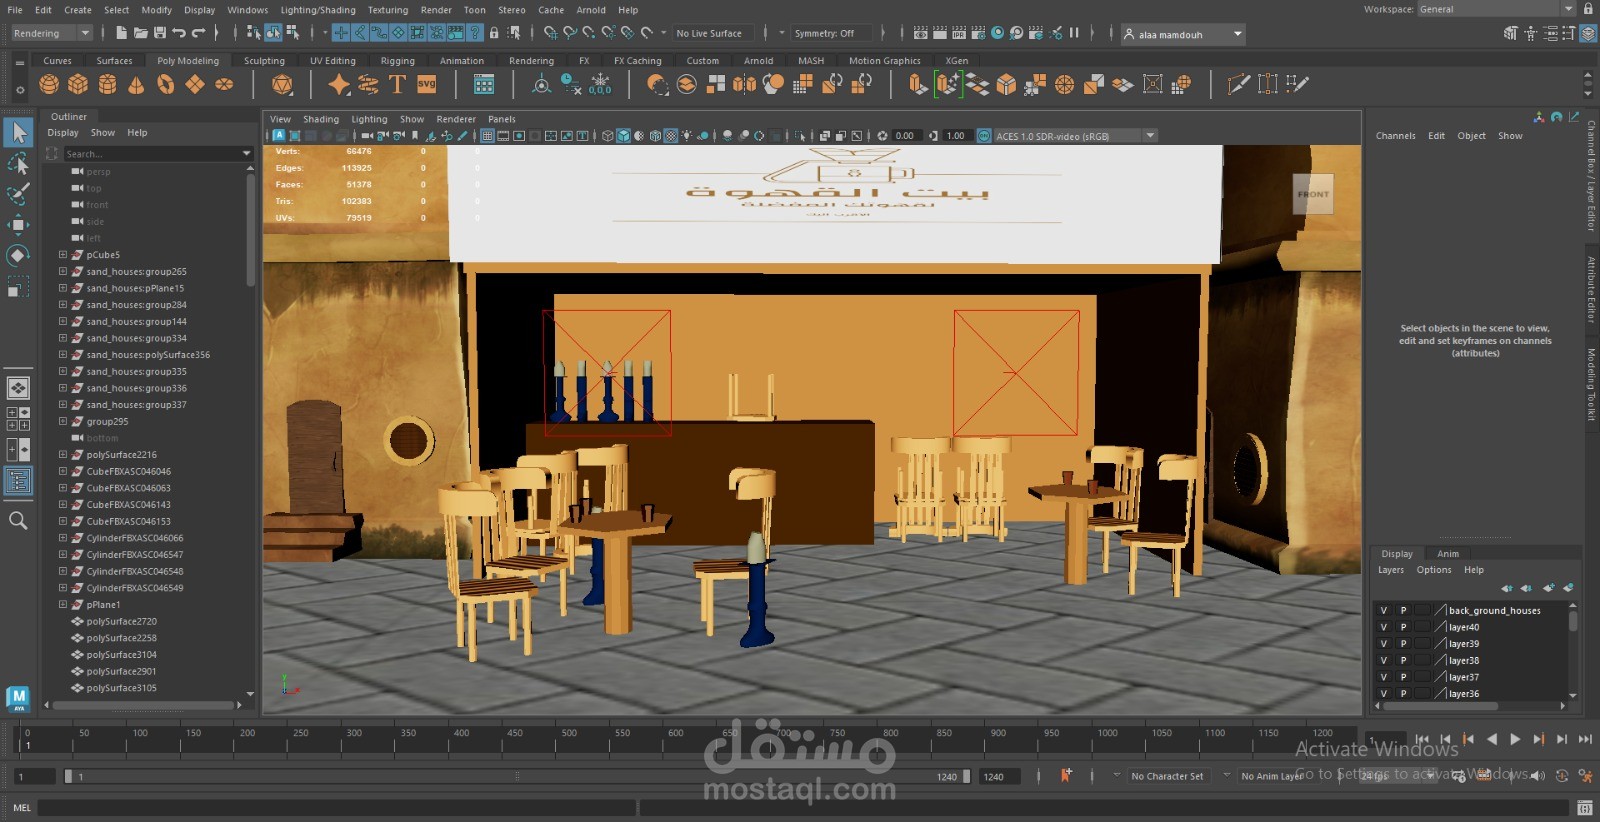Toggle visibility V of layer39
The height and width of the screenshot is (822, 1600).
pos(1384,644)
